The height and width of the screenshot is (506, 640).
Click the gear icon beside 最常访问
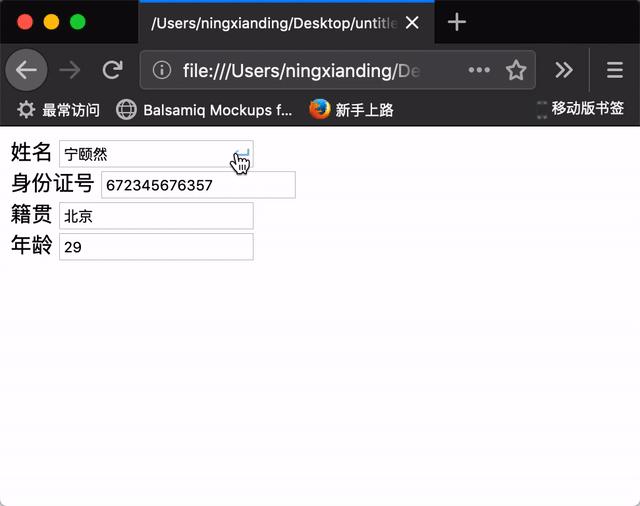click(x=26, y=110)
